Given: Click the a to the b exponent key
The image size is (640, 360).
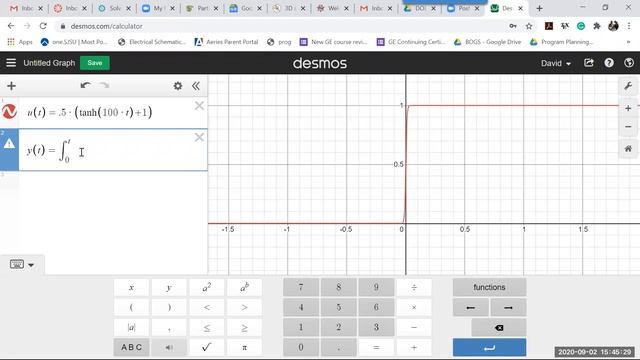Looking at the screenshot, I should tap(244, 287).
